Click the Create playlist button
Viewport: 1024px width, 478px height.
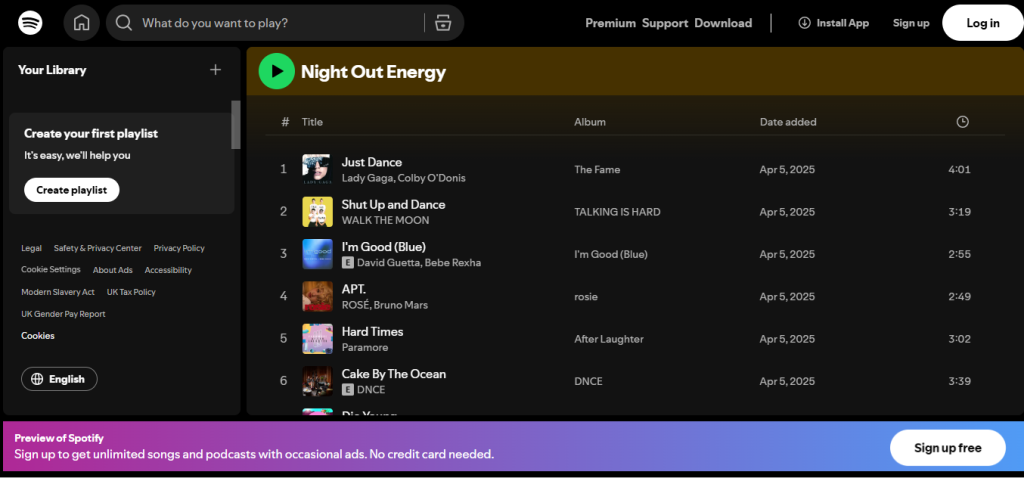(x=71, y=190)
